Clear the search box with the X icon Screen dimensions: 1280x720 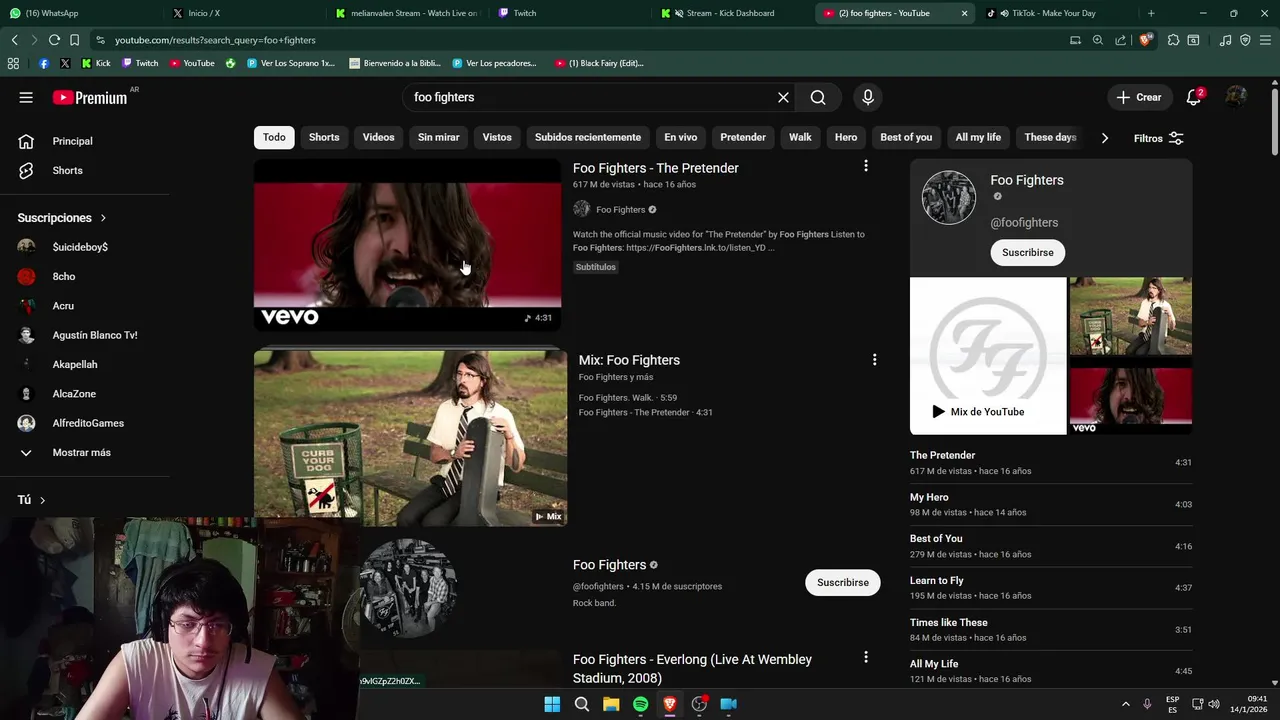click(x=783, y=97)
